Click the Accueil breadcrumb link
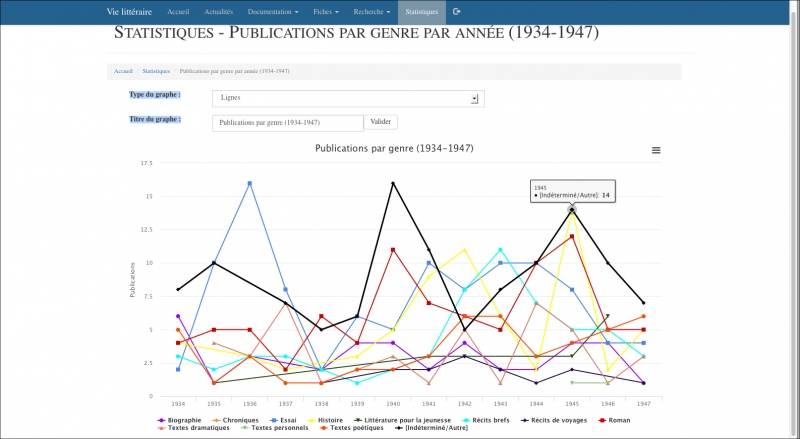 [123, 72]
